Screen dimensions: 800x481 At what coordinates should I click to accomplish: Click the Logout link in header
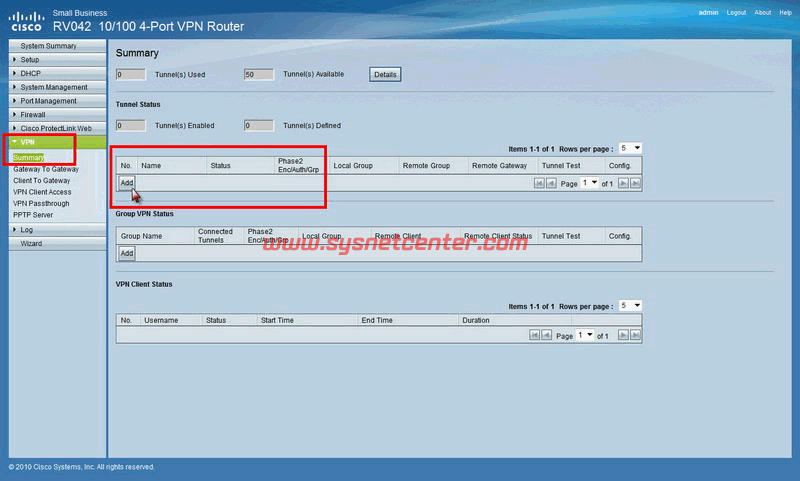(x=736, y=13)
